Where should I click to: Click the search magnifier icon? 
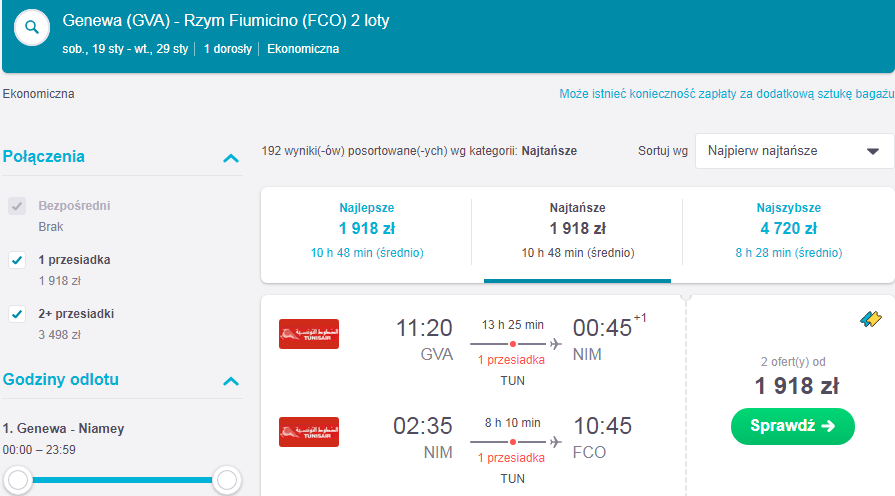32,27
